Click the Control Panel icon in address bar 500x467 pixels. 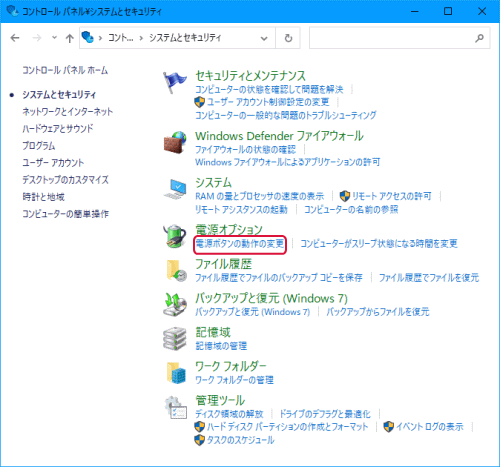tap(88, 37)
